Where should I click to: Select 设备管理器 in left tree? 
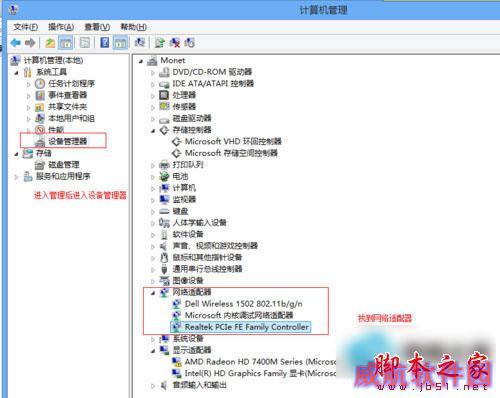tap(68, 141)
